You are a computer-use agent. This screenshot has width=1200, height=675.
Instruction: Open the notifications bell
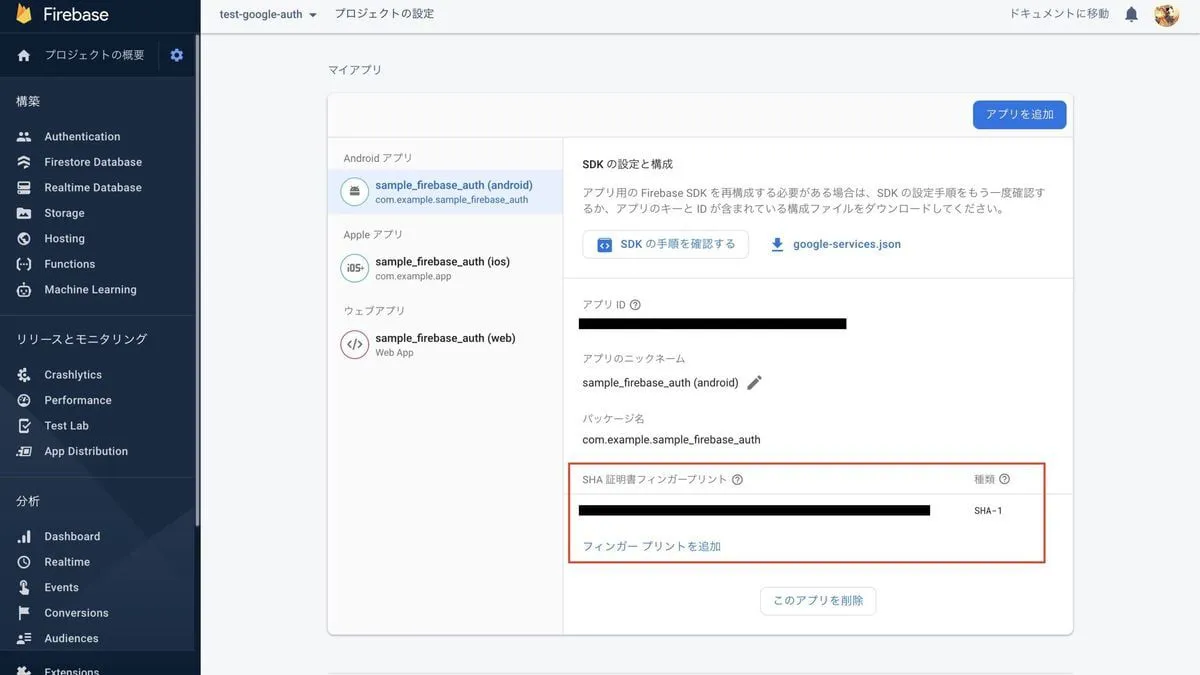(x=1131, y=14)
